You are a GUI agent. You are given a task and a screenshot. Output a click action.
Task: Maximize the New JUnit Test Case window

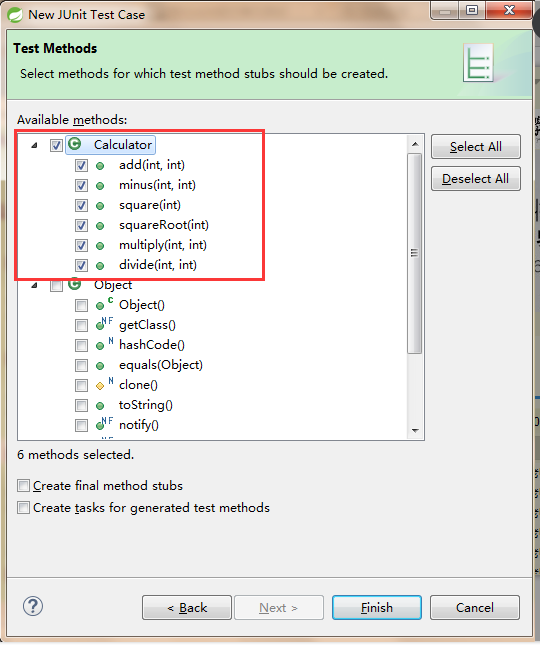[x=472, y=10]
